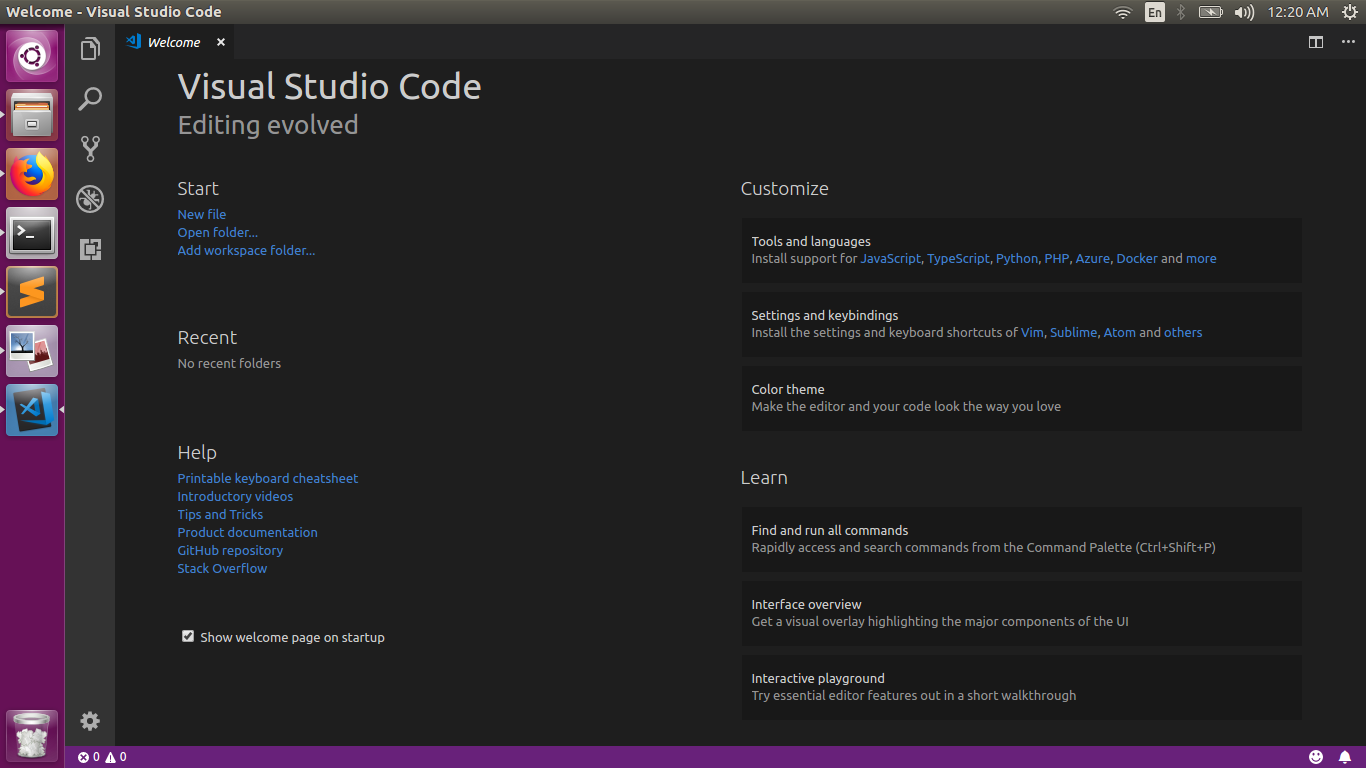Launch Firefox from the Ubuntu dock
1366x768 pixels.
coord(31,173)
